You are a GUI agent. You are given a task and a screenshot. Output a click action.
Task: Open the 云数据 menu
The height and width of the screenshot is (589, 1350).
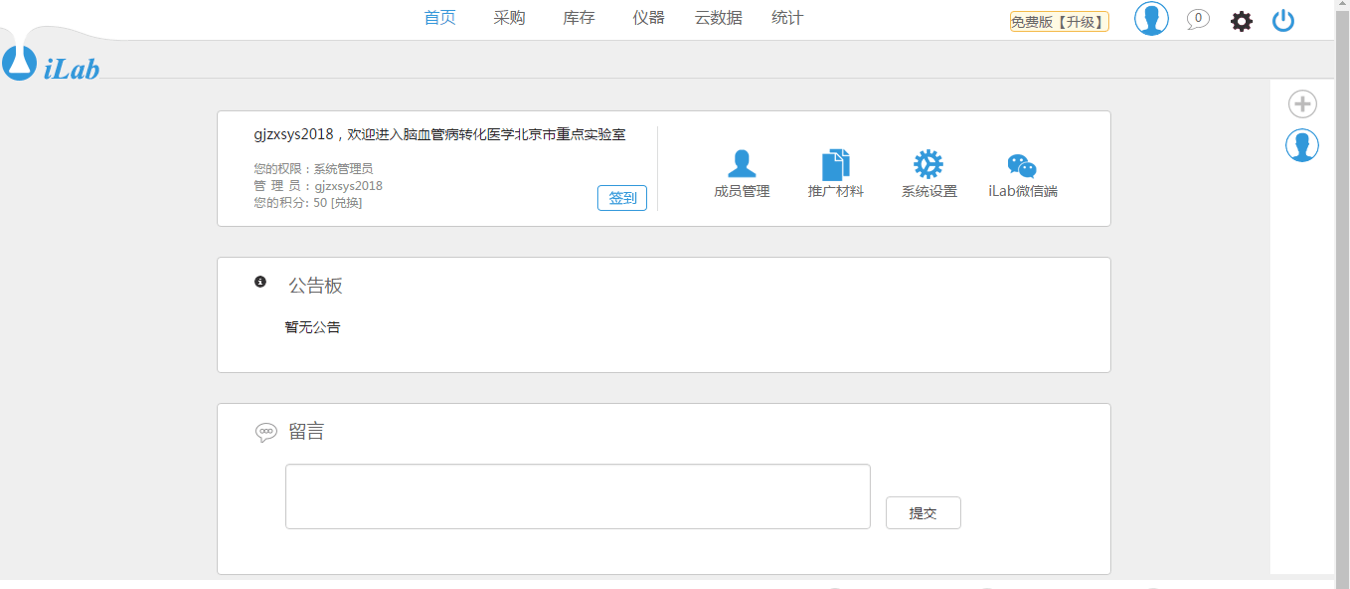click(x=719, y=18)
